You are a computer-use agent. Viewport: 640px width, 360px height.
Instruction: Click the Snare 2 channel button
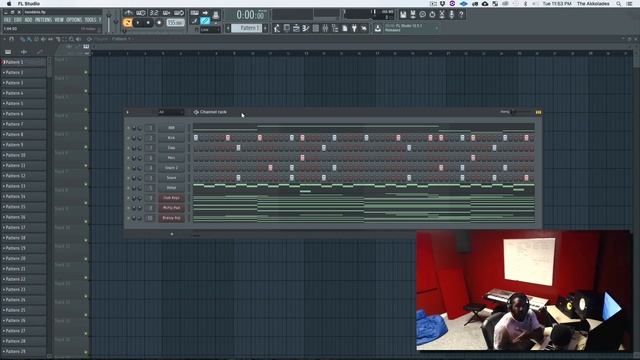coord(171,168)
